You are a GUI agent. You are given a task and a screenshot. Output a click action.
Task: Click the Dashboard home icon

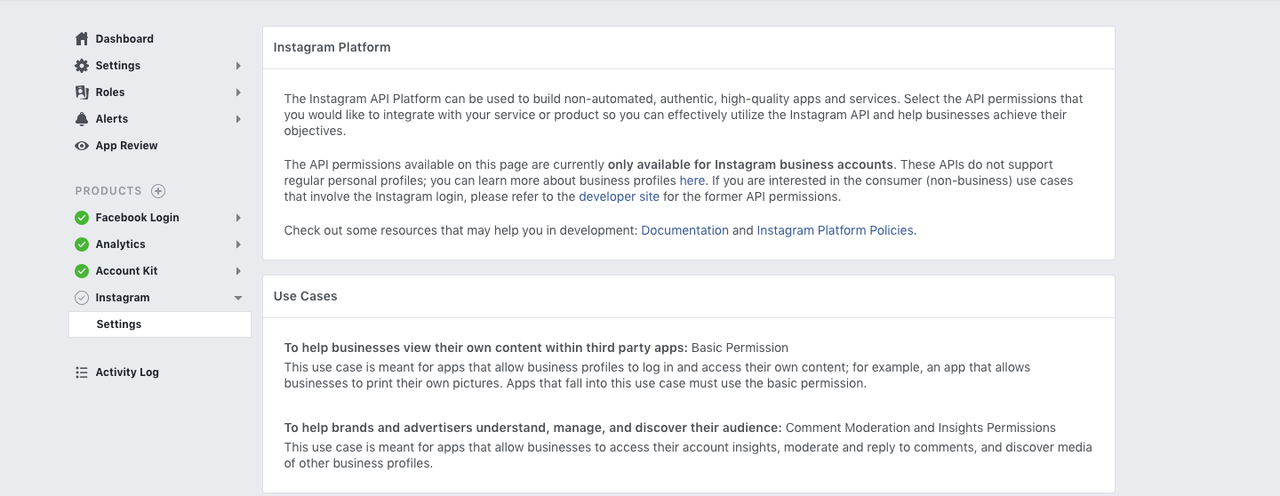[x=82, y=39]
